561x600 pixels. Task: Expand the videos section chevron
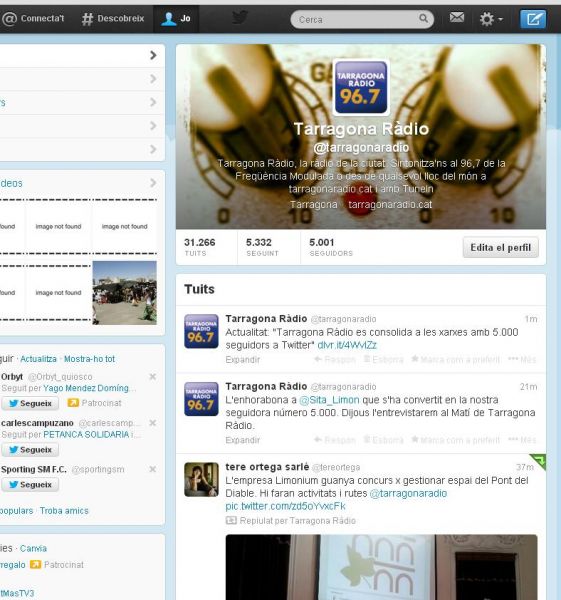153,183
